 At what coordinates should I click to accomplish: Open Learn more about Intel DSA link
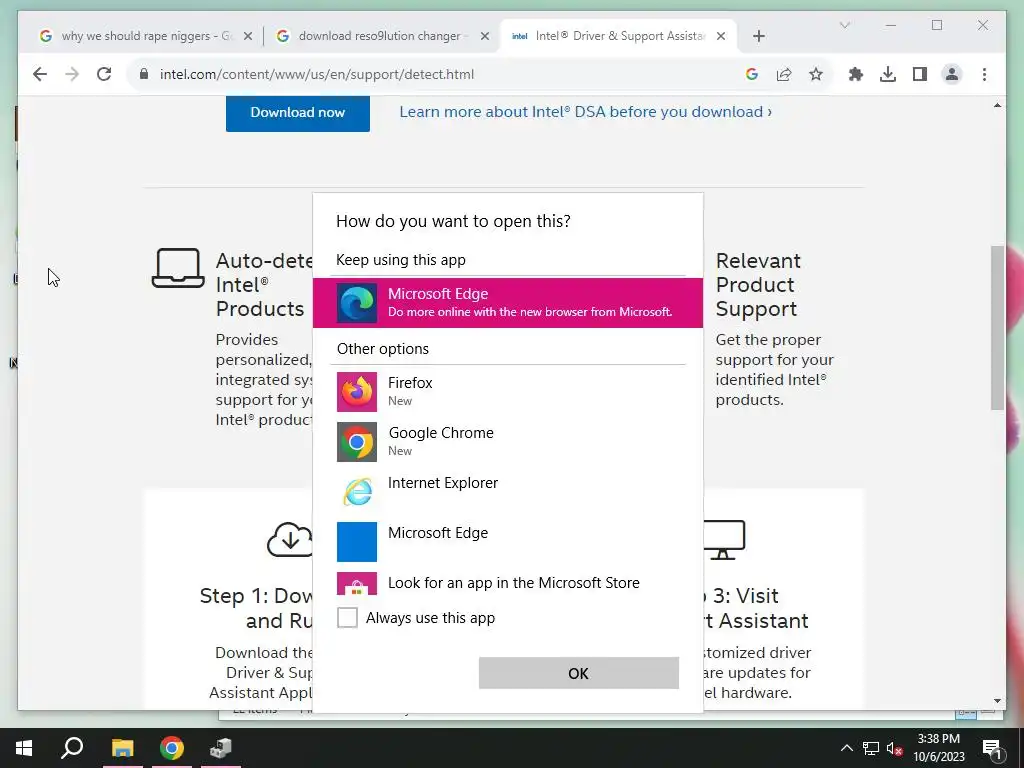(x=585, y=112)
